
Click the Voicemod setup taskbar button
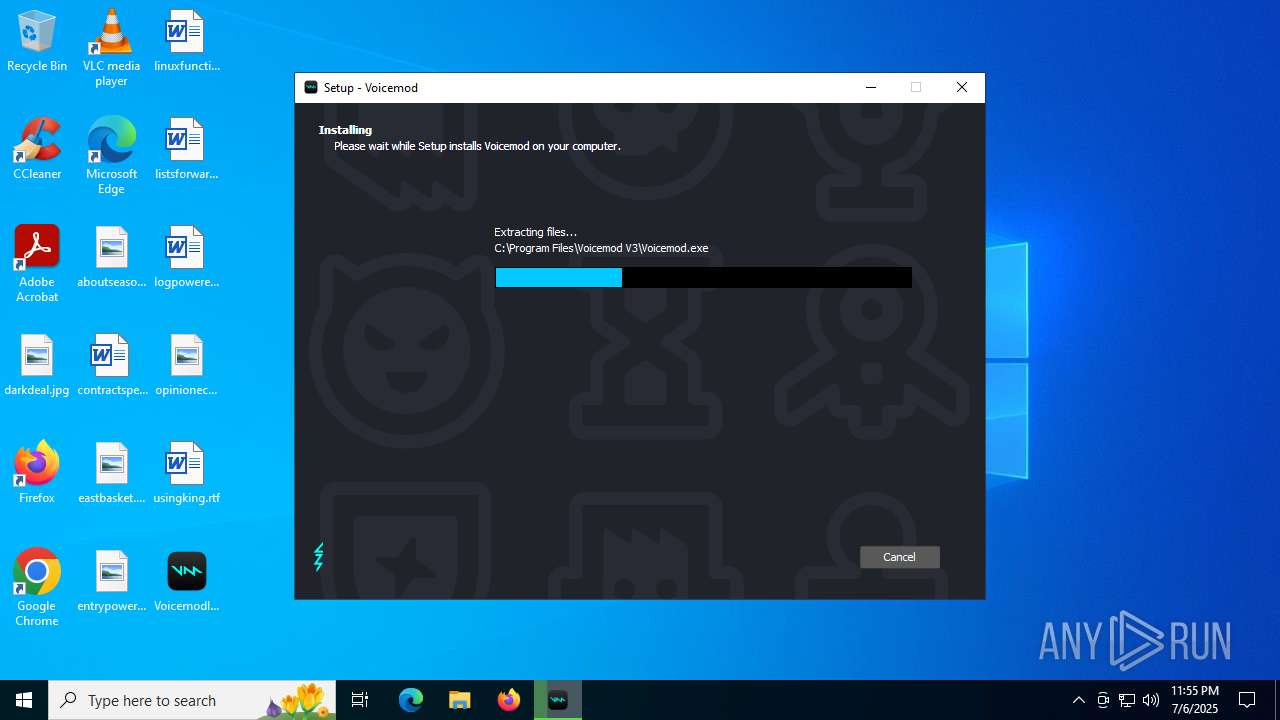(x=558, y=700)
